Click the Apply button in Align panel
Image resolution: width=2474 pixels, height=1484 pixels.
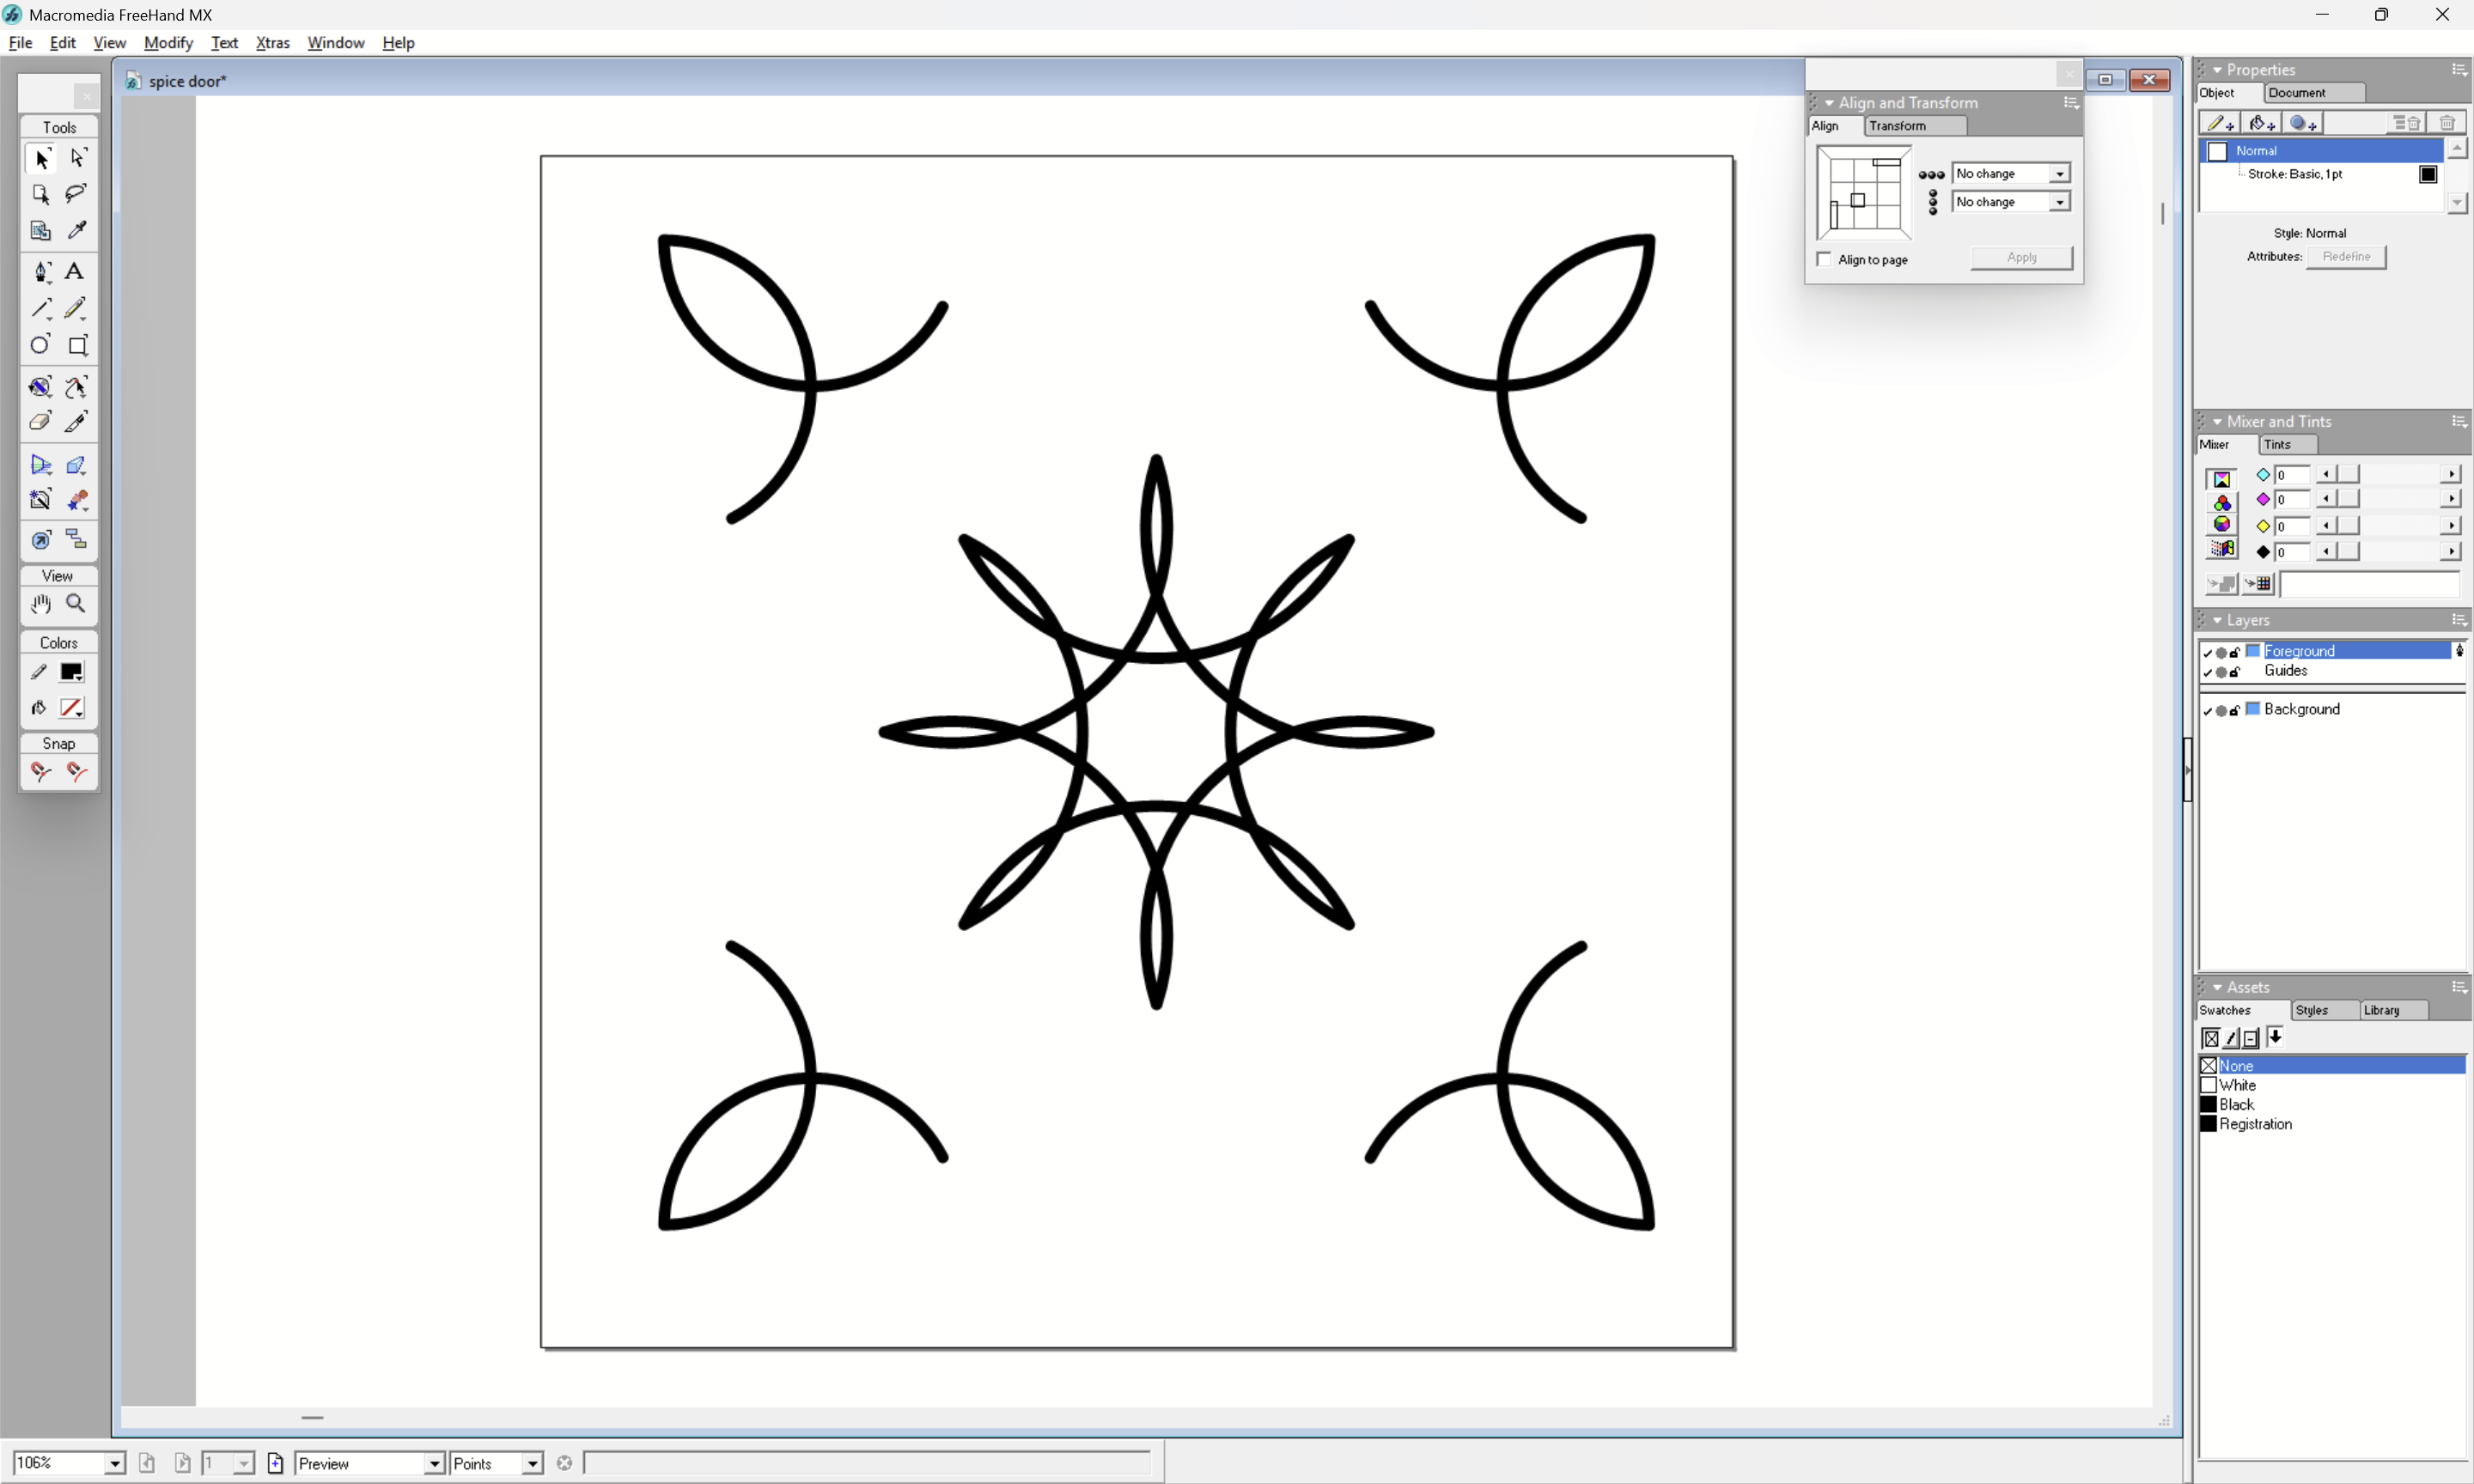tap(2021, 258)
